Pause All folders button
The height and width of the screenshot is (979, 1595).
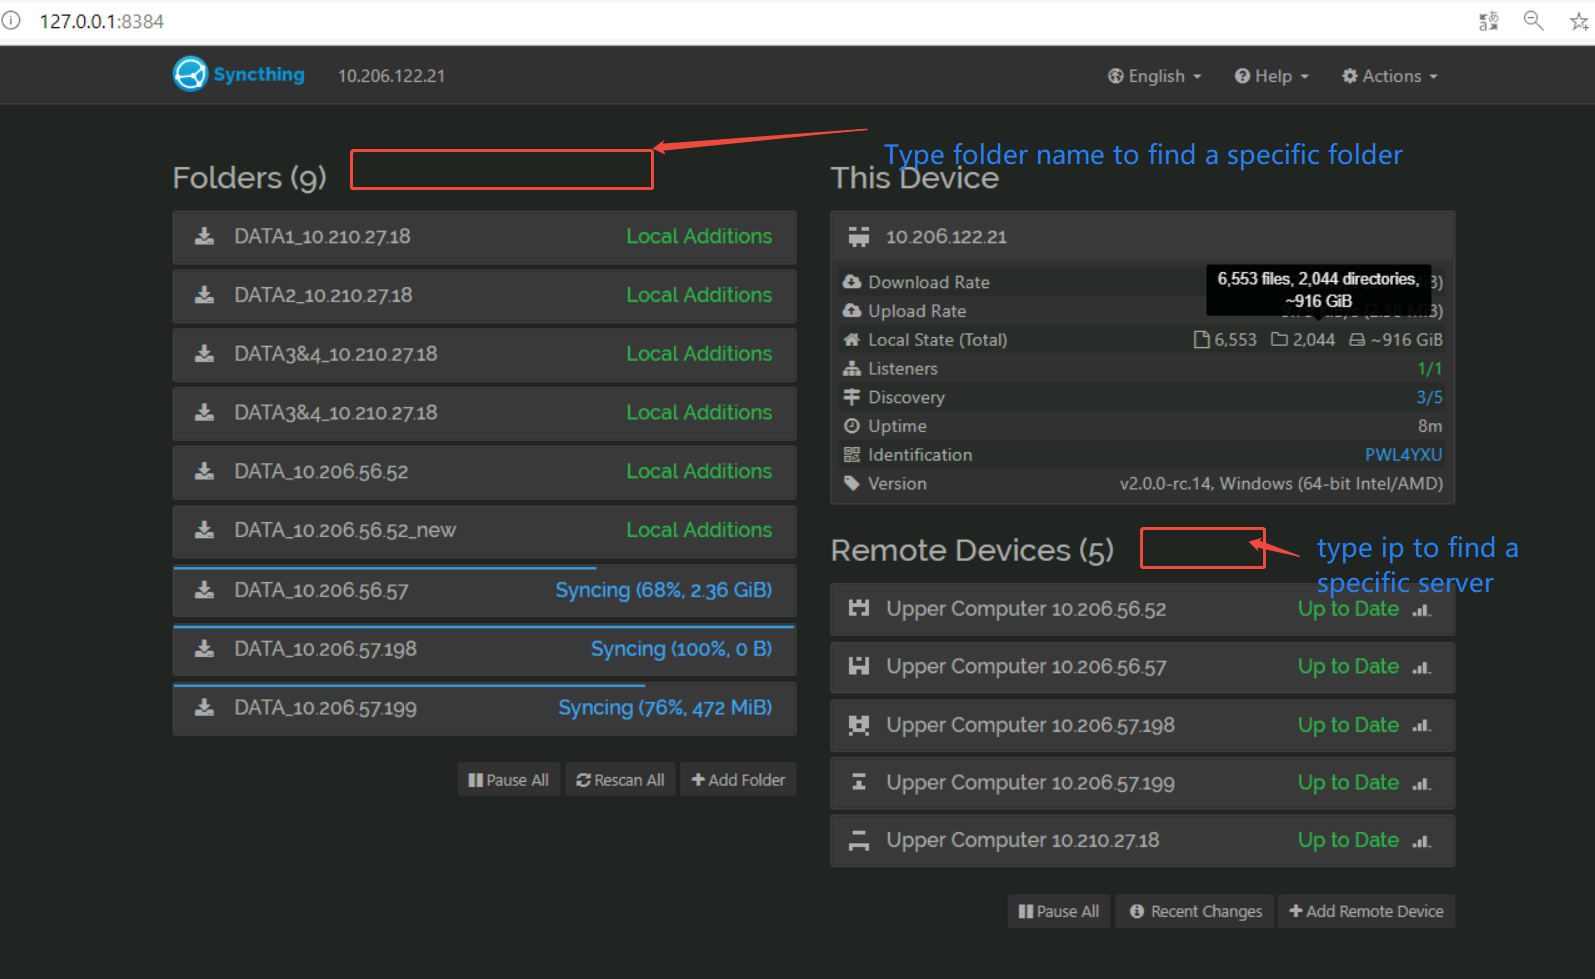click(508, 780)
